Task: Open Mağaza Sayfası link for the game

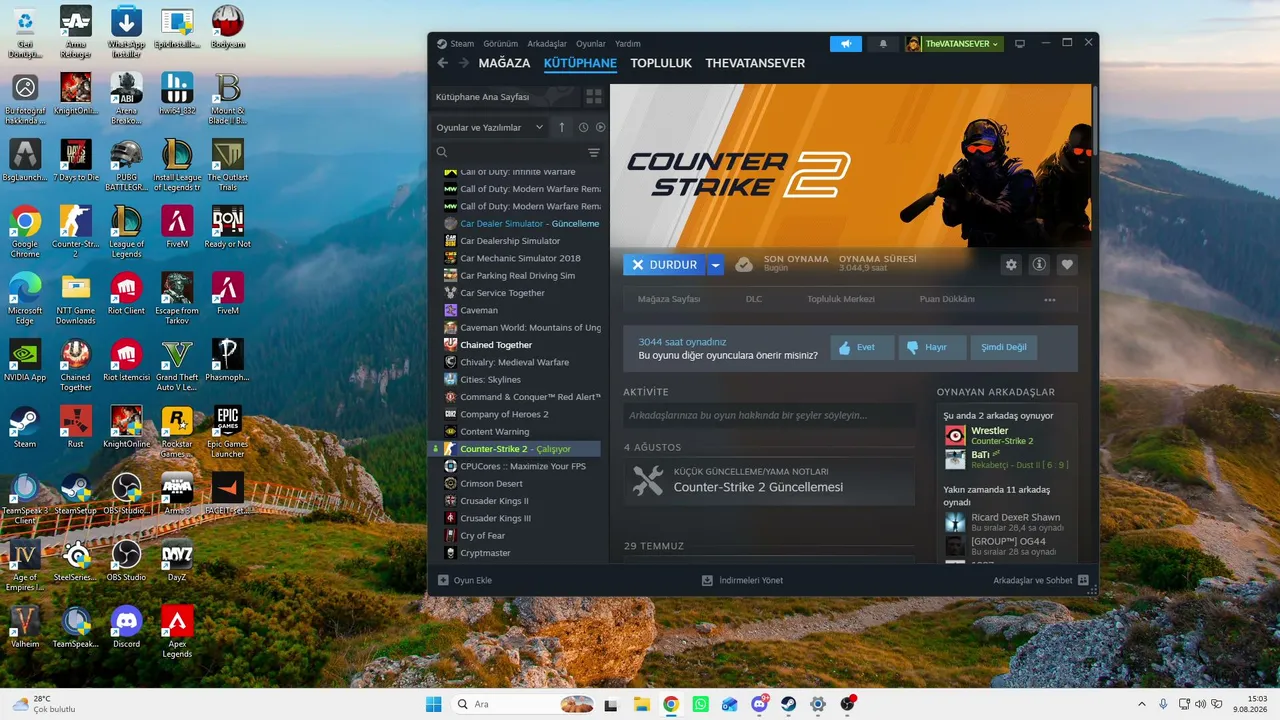Action: (x=669, y=299)
